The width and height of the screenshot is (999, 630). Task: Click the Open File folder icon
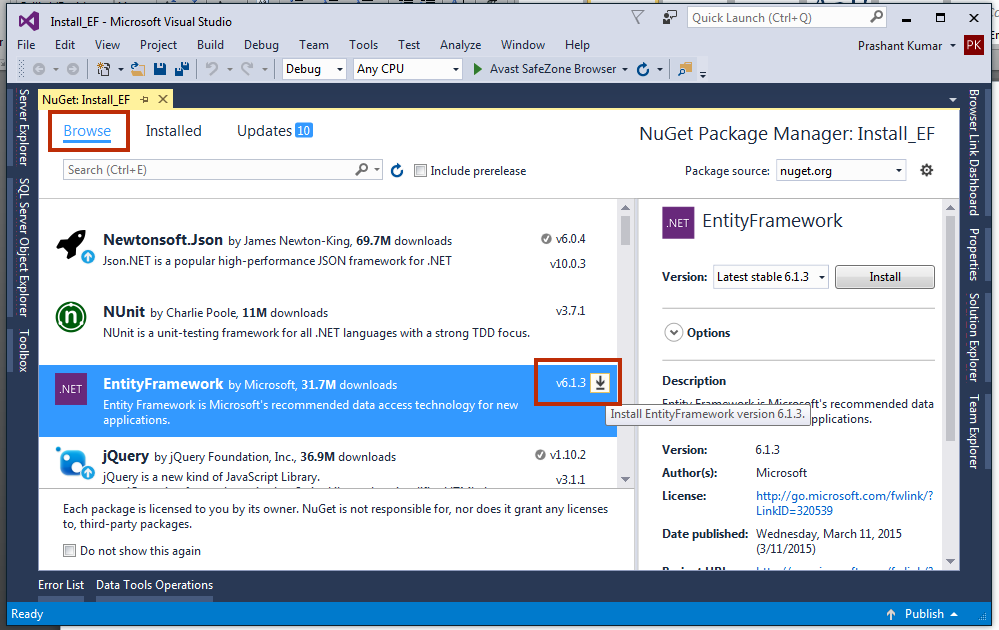138,69
